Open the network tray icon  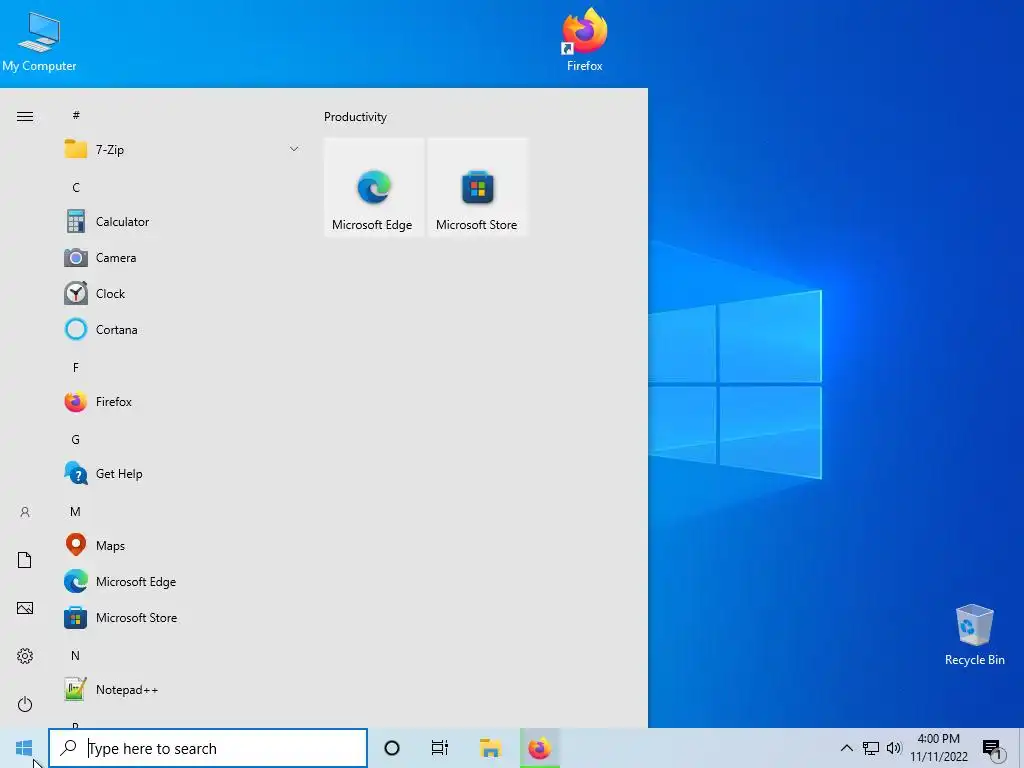(x=871, y=748)
